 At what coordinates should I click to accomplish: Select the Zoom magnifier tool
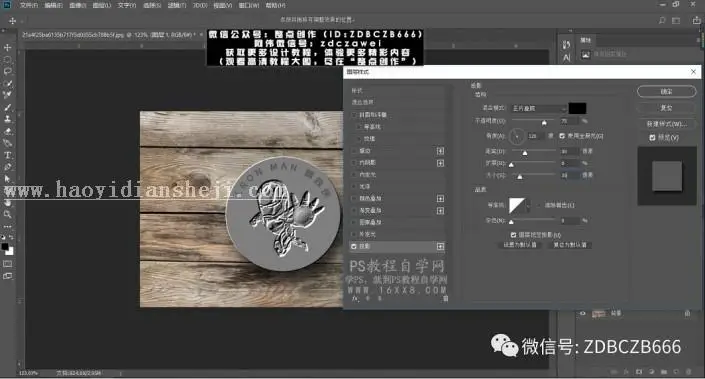[8, 214]
